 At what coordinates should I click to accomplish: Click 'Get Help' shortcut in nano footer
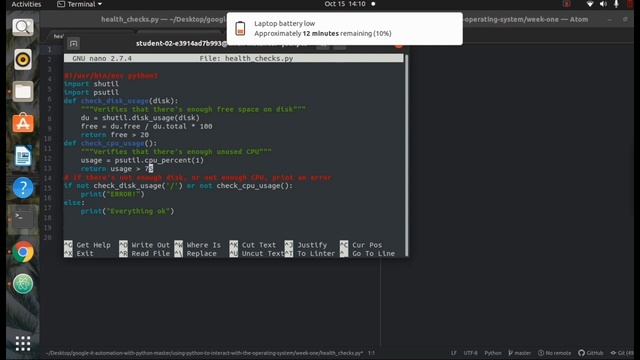[x=87, y=245]
